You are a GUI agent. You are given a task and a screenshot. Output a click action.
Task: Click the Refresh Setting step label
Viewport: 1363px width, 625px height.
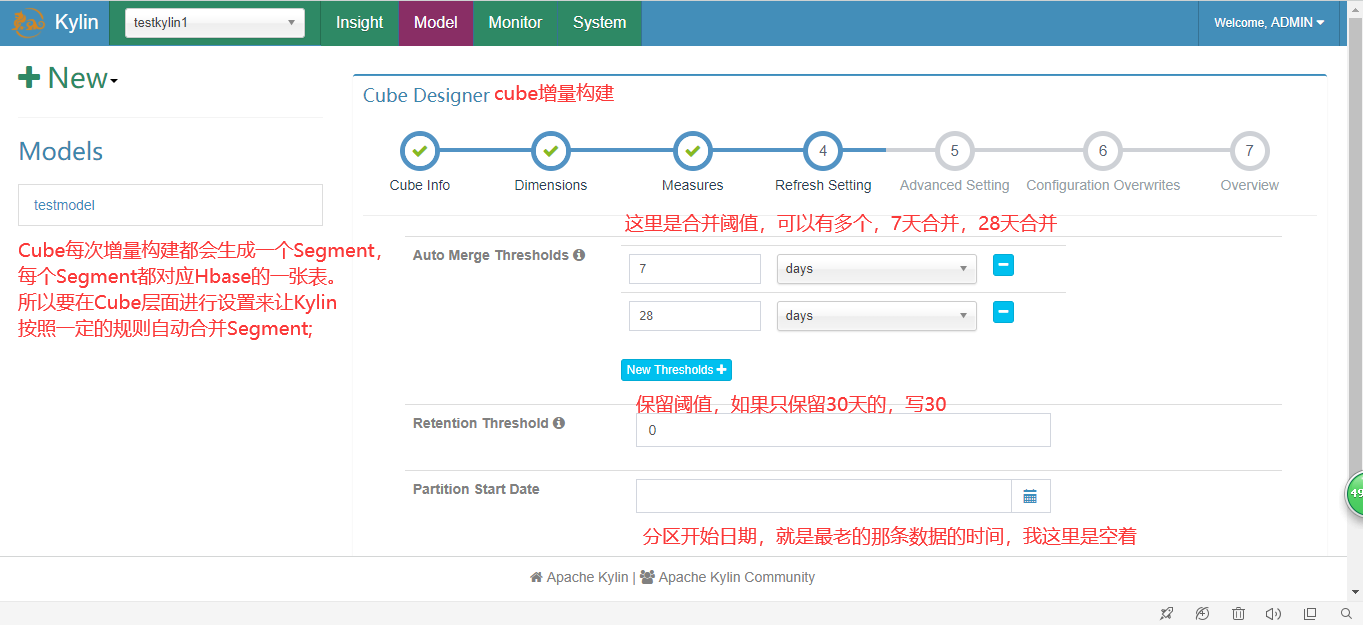(x=823, y=185)
